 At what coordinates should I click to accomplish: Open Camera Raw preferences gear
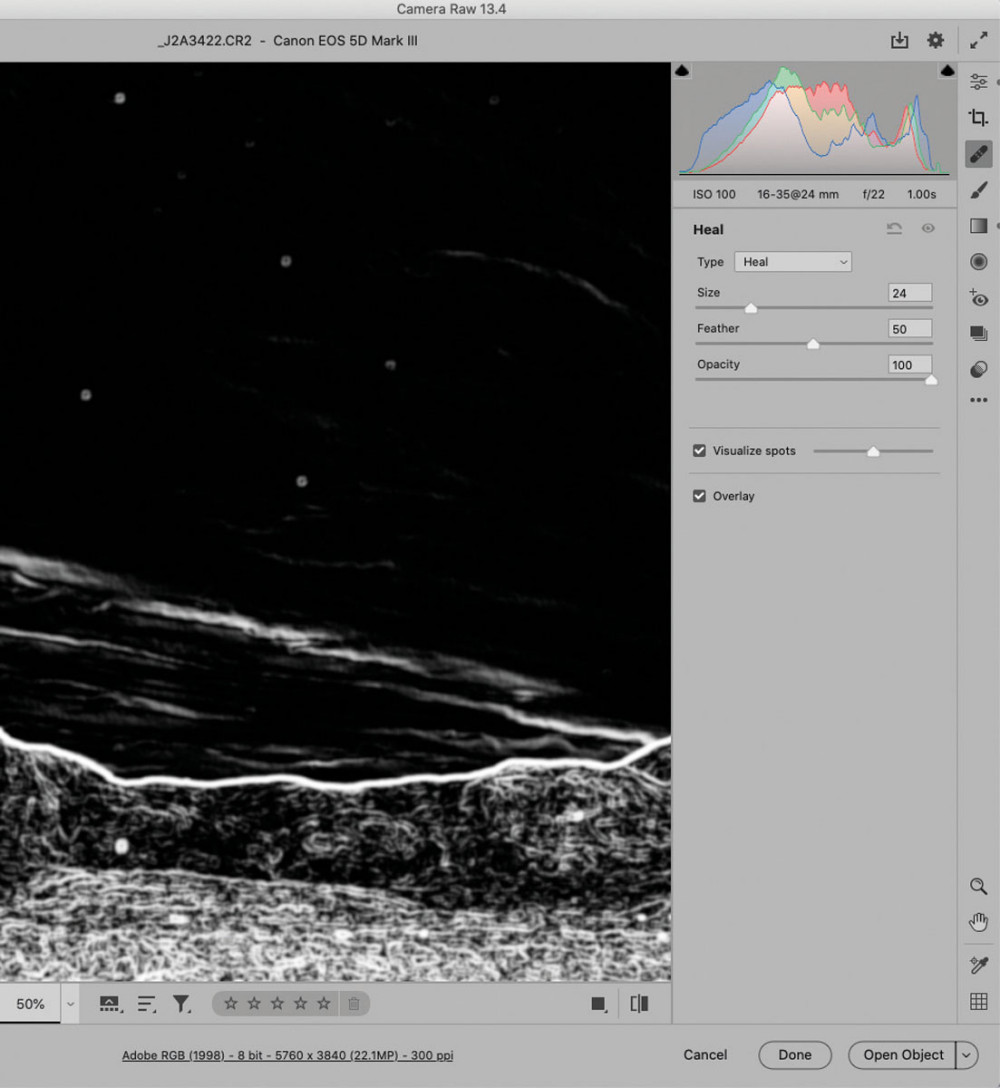pyautogui.click(x=935, y=40)
